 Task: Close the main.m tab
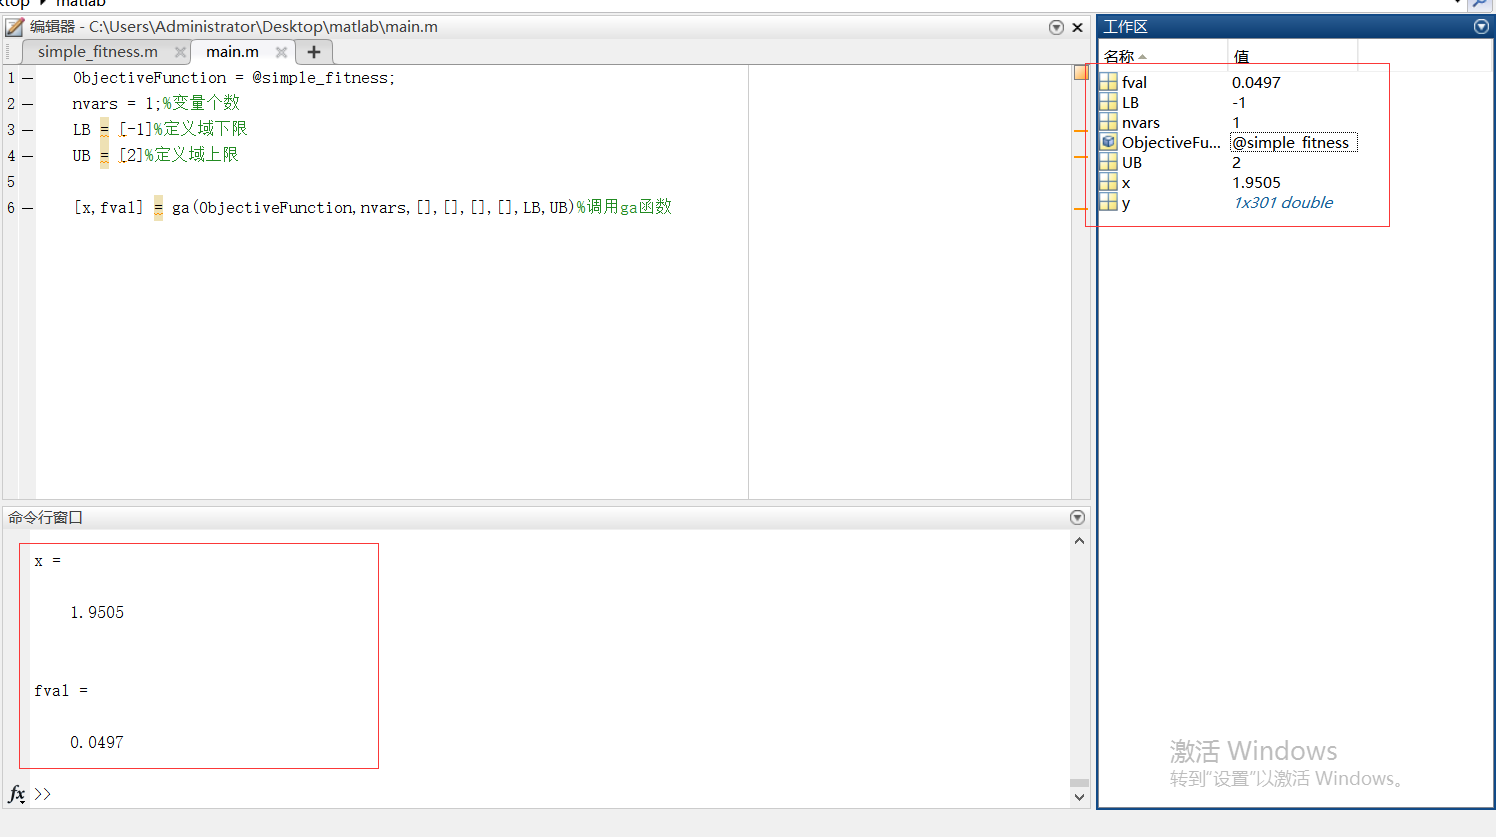[x=281, y=52]
